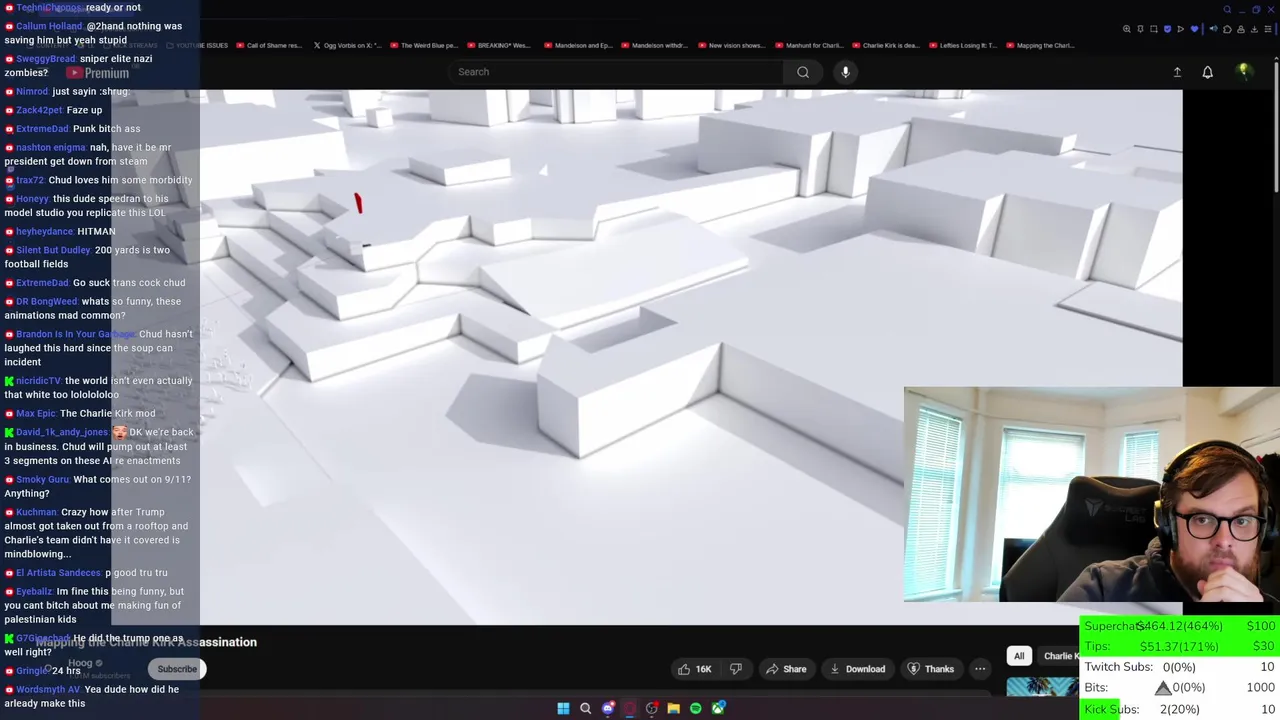
Task: Select the 'Charlie K' filter chip
Action: click(1060, 656)
